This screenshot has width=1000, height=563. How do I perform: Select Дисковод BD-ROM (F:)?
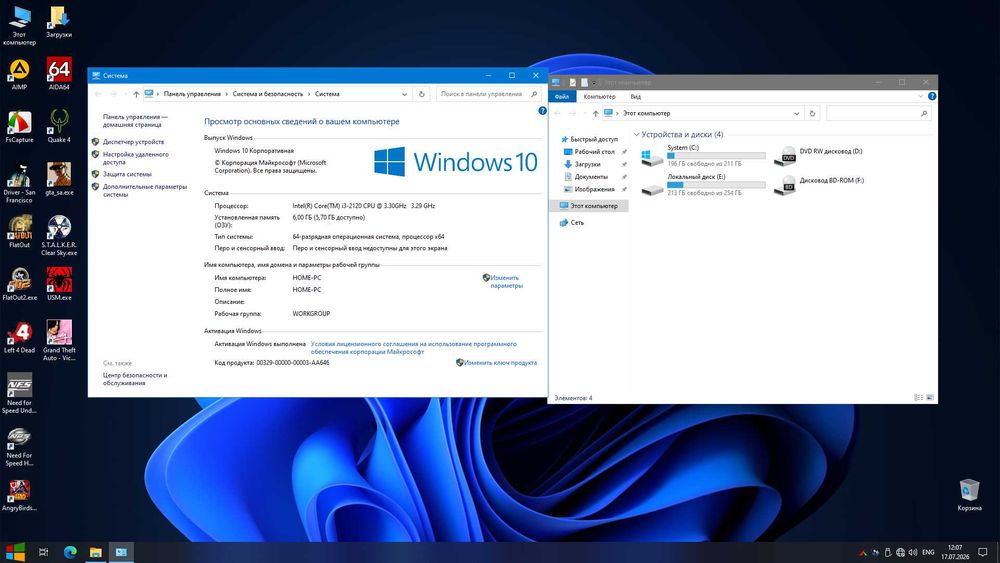(x=820, y=184)
